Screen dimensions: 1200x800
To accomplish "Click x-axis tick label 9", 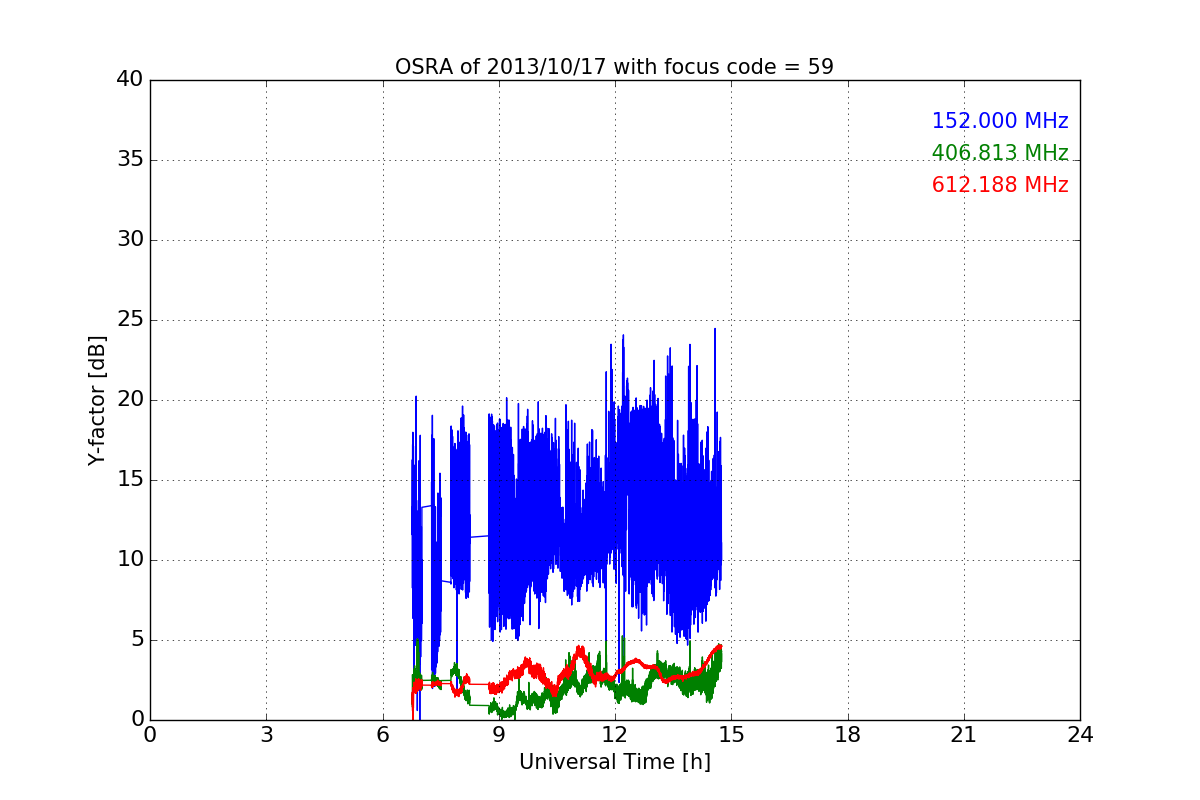I will 499,735.
